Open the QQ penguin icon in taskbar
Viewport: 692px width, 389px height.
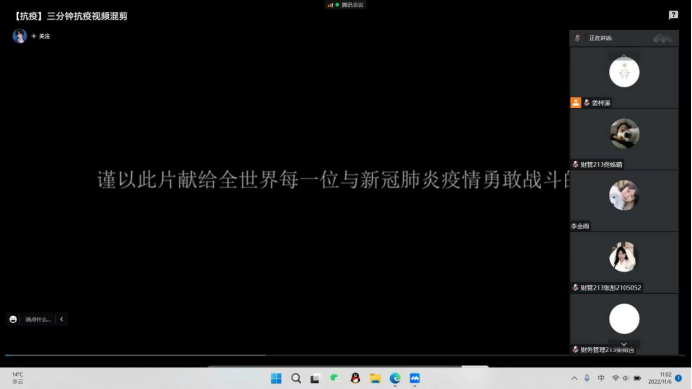355,378
